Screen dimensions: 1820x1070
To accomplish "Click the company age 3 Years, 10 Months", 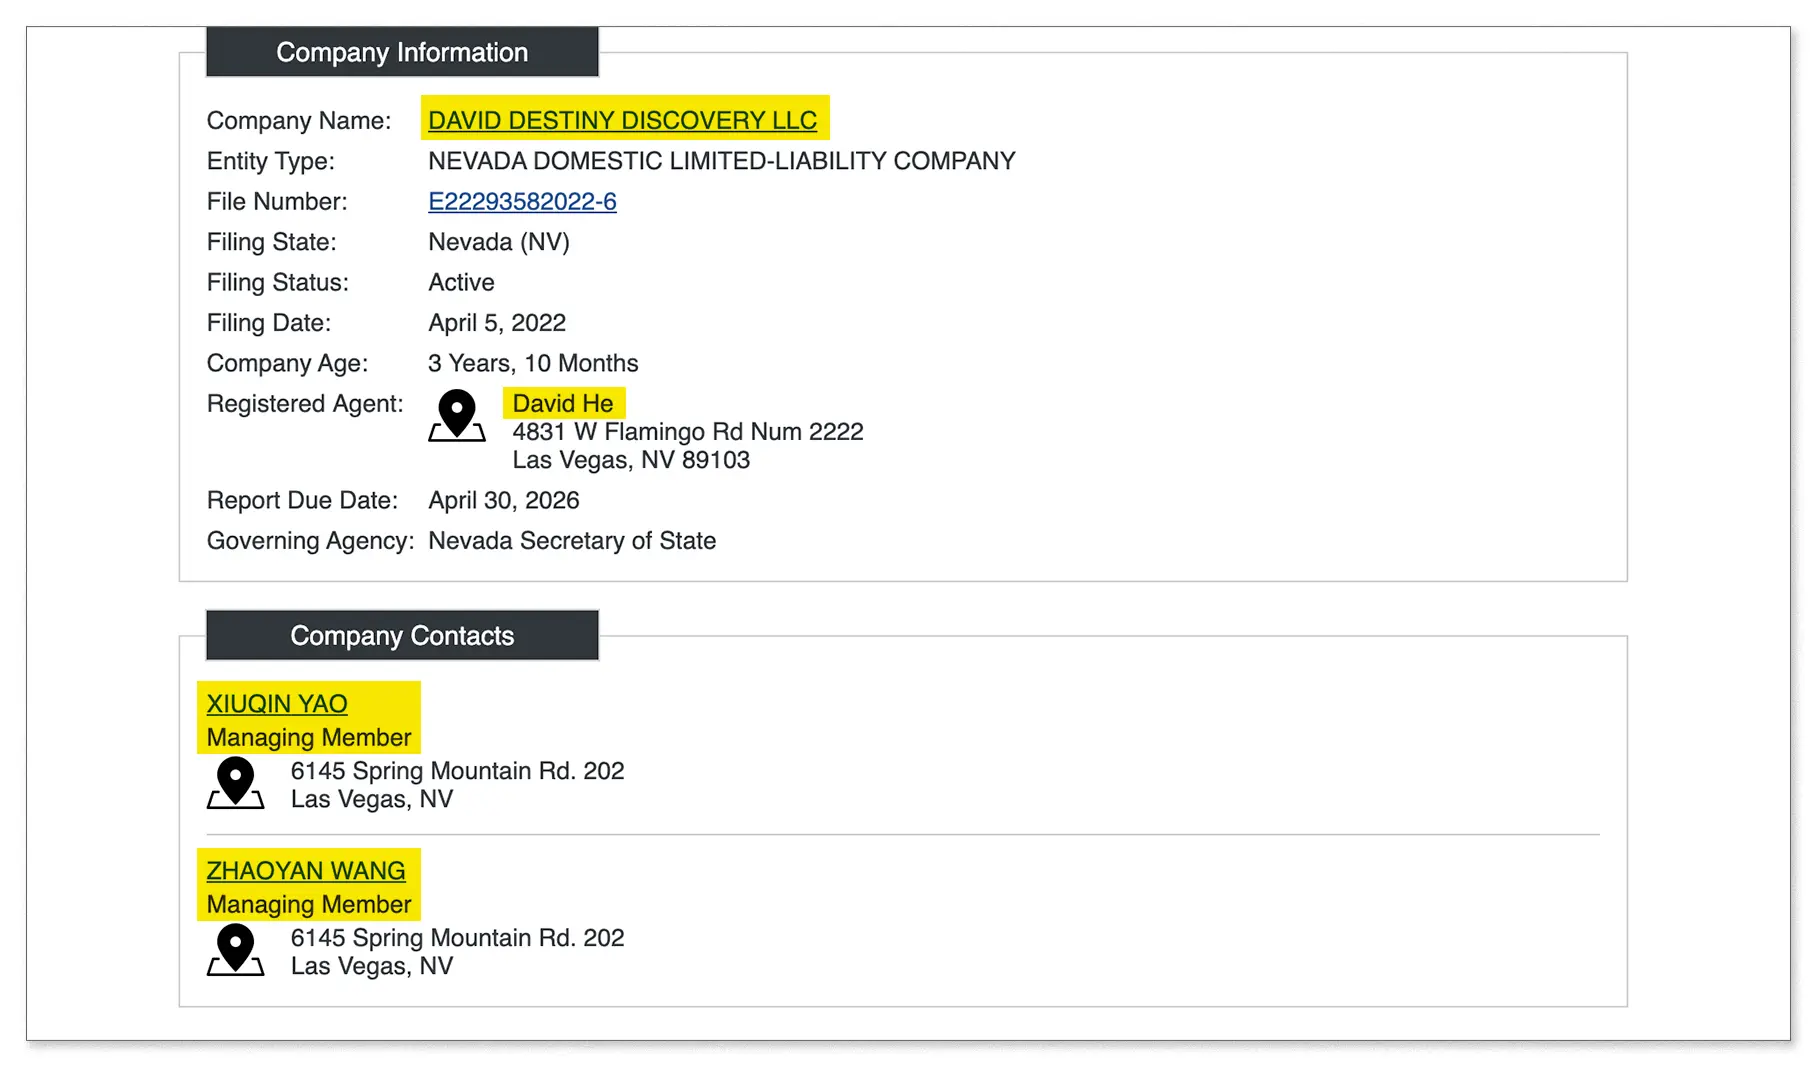I will point(533,363).
